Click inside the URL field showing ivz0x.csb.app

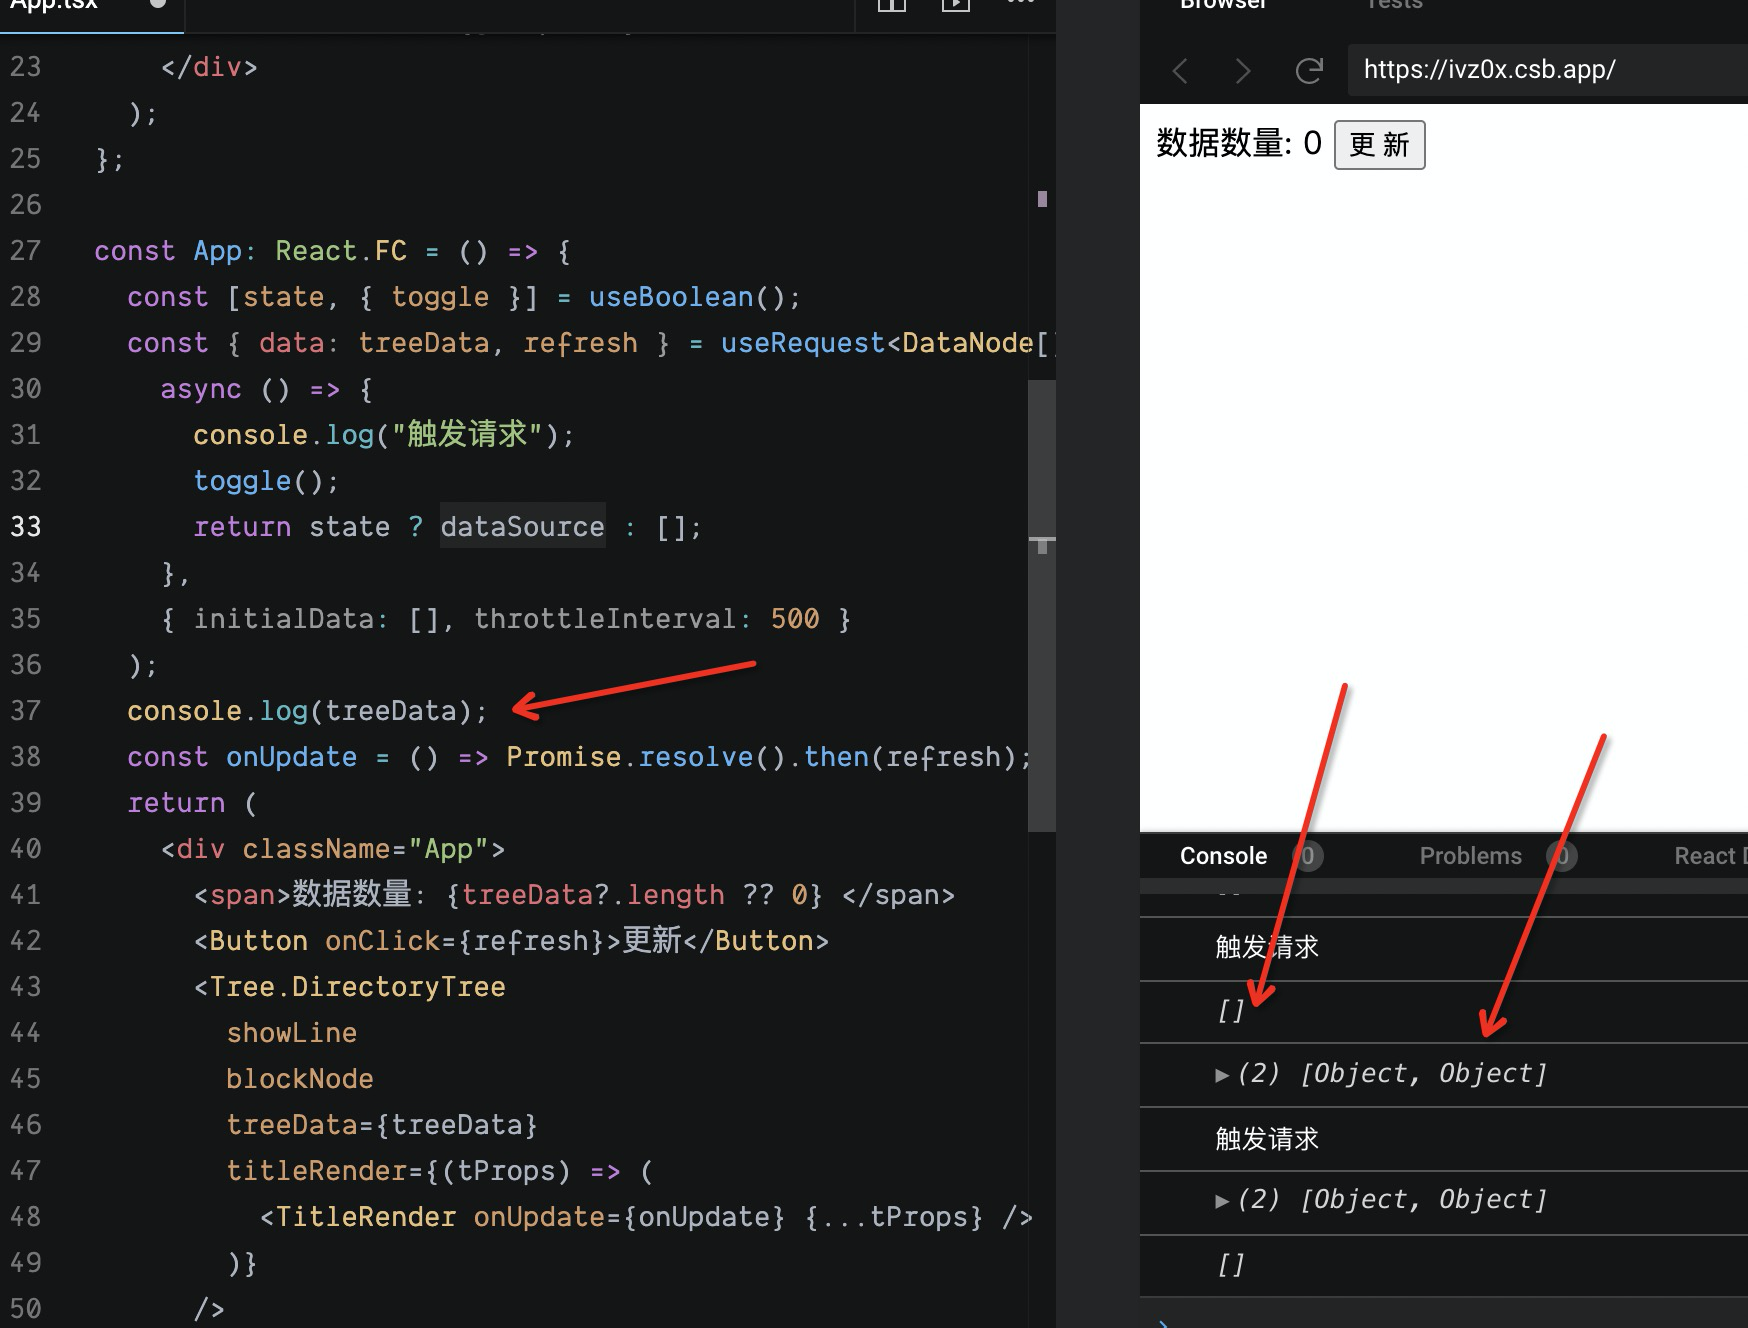coord(1500,70)
